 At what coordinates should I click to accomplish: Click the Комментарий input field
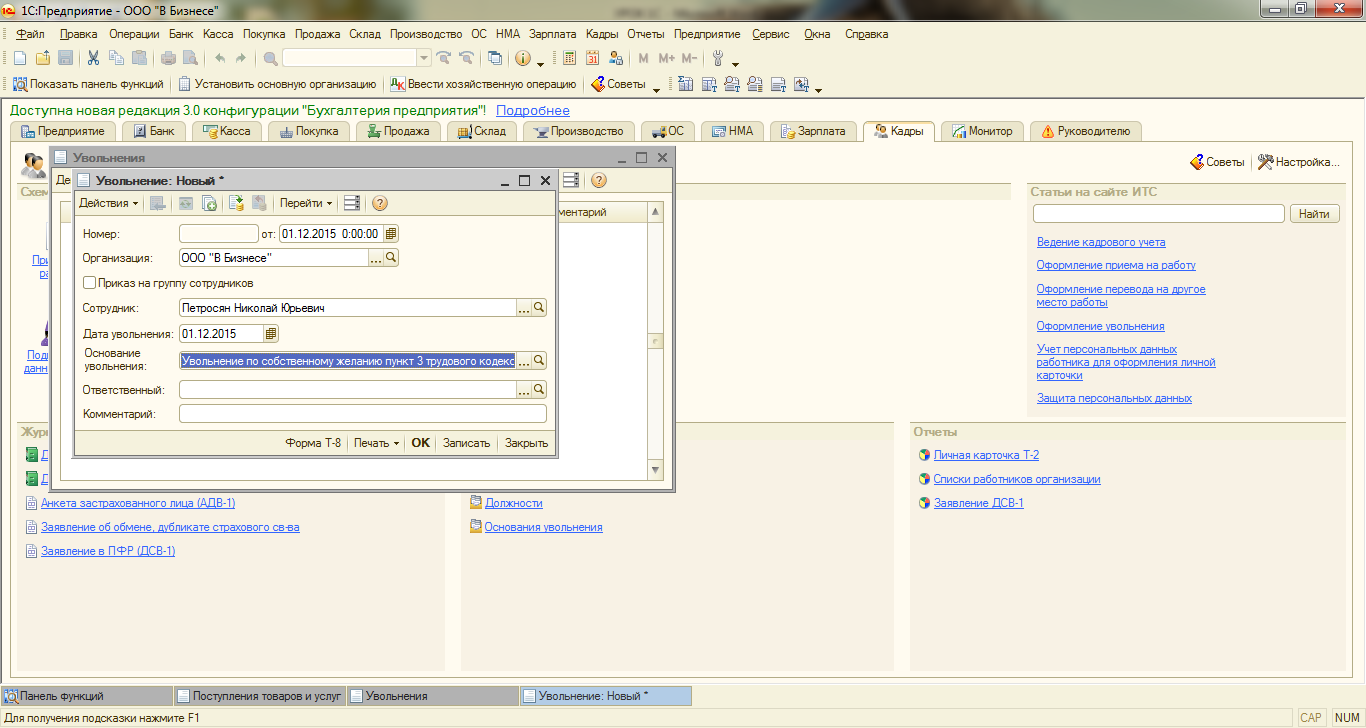(363, 414)
